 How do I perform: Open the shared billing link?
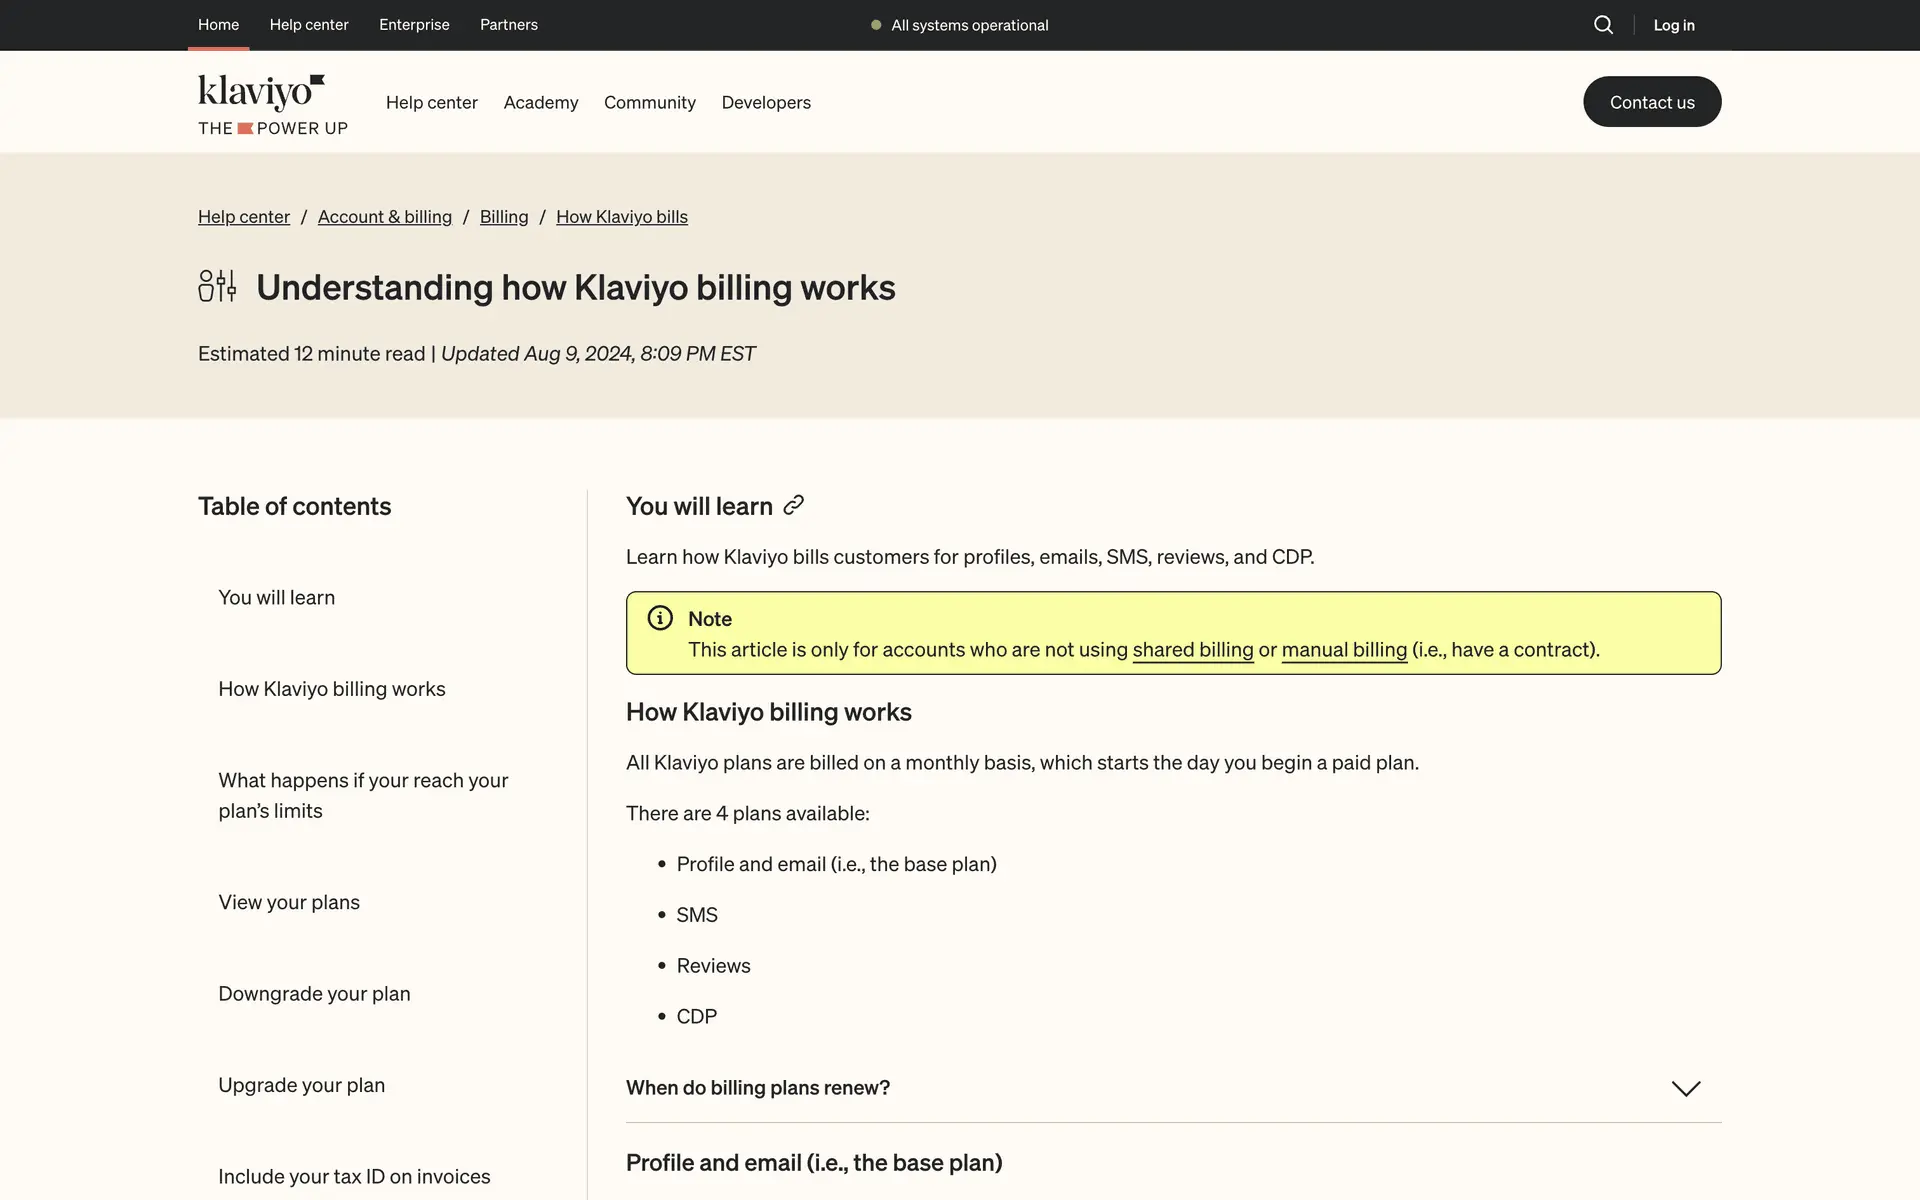click(x=1192, y=650)
